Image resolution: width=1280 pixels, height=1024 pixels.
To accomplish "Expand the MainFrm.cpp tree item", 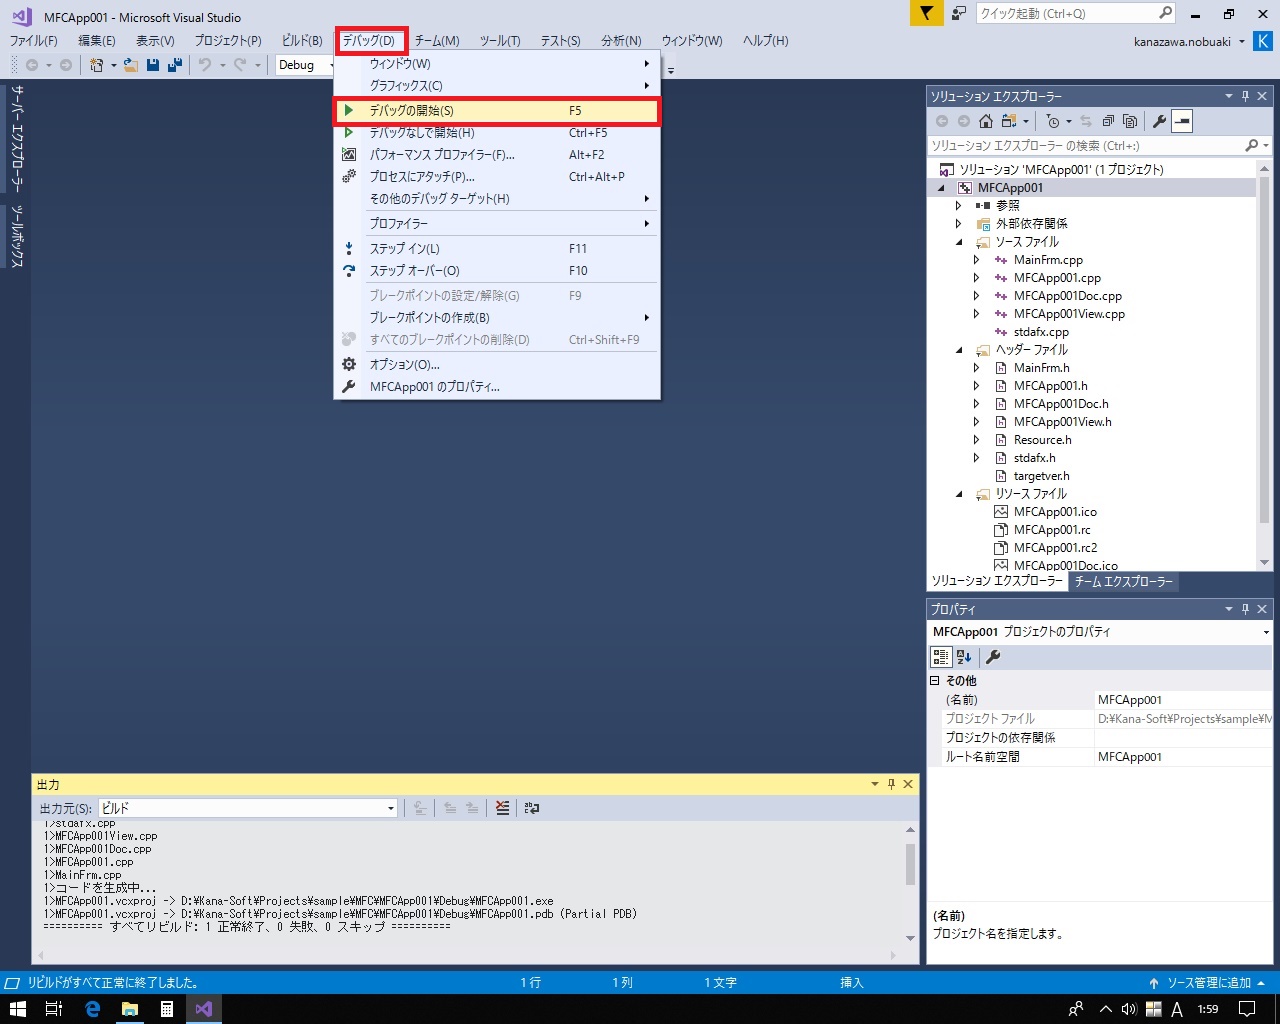I will [977, 260].
